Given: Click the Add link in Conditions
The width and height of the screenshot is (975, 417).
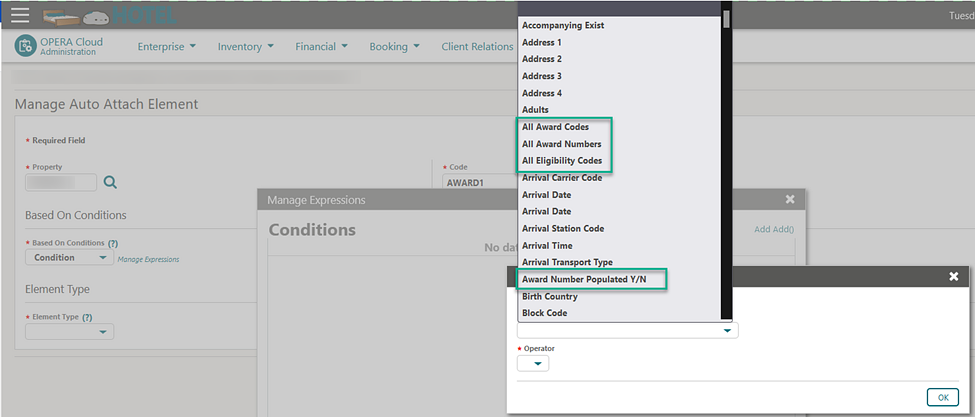Looking at the screenshot, I should click(762, 229).
